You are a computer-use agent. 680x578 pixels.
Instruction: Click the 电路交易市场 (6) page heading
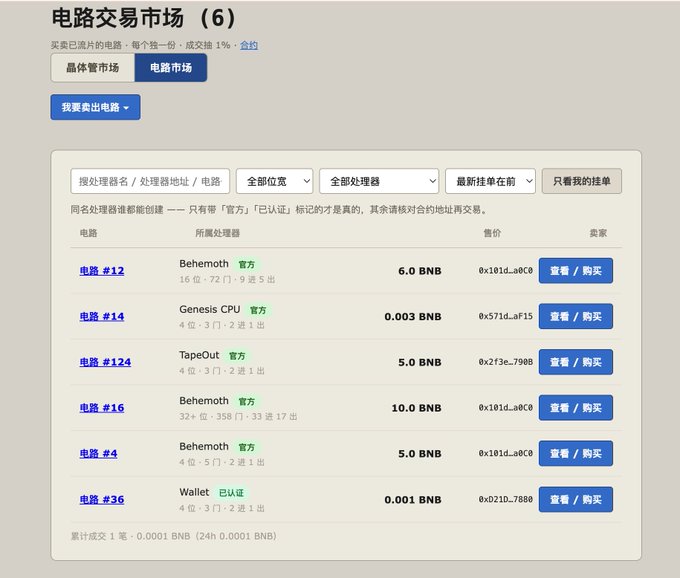[x=144, y=19]
